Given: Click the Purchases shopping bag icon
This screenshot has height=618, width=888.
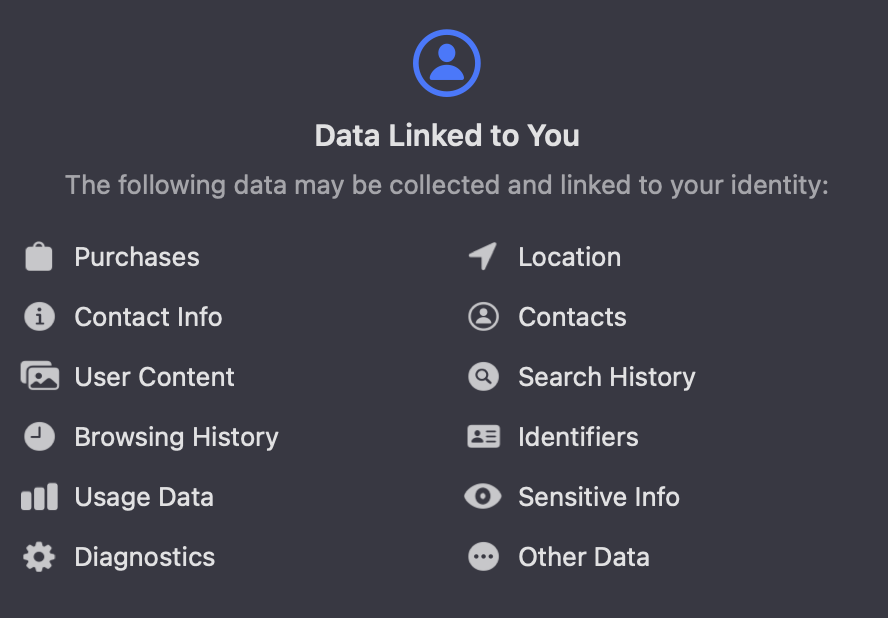Looking at the screenshot, I should pyautogui.click(x=39, y=257).
